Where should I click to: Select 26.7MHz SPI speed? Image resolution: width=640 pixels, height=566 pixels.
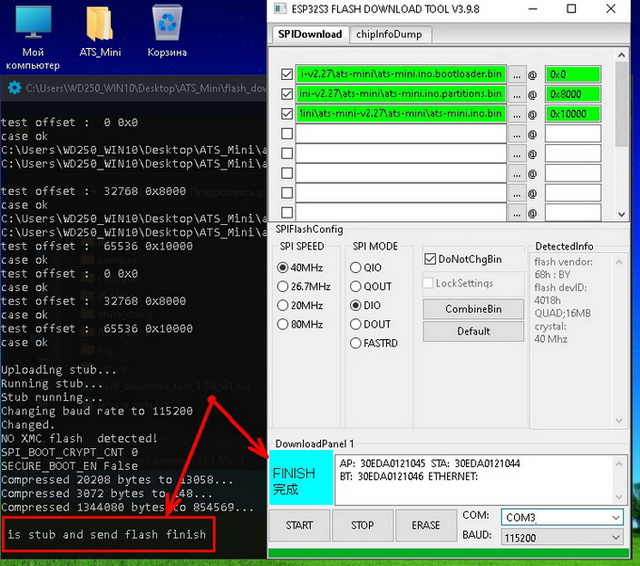click(304, 286)
